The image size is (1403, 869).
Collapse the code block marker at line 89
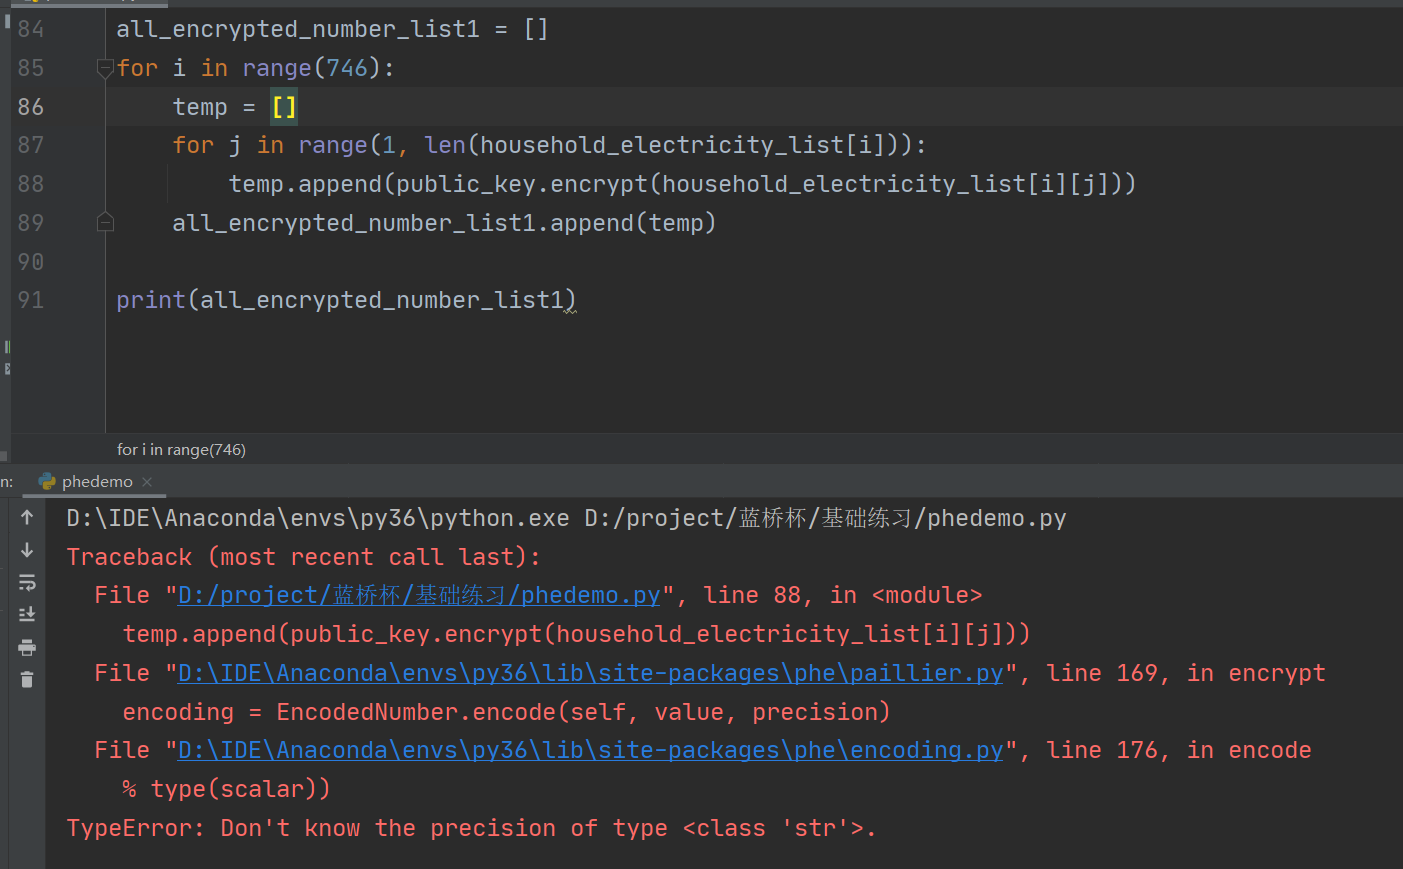(105, 222)
